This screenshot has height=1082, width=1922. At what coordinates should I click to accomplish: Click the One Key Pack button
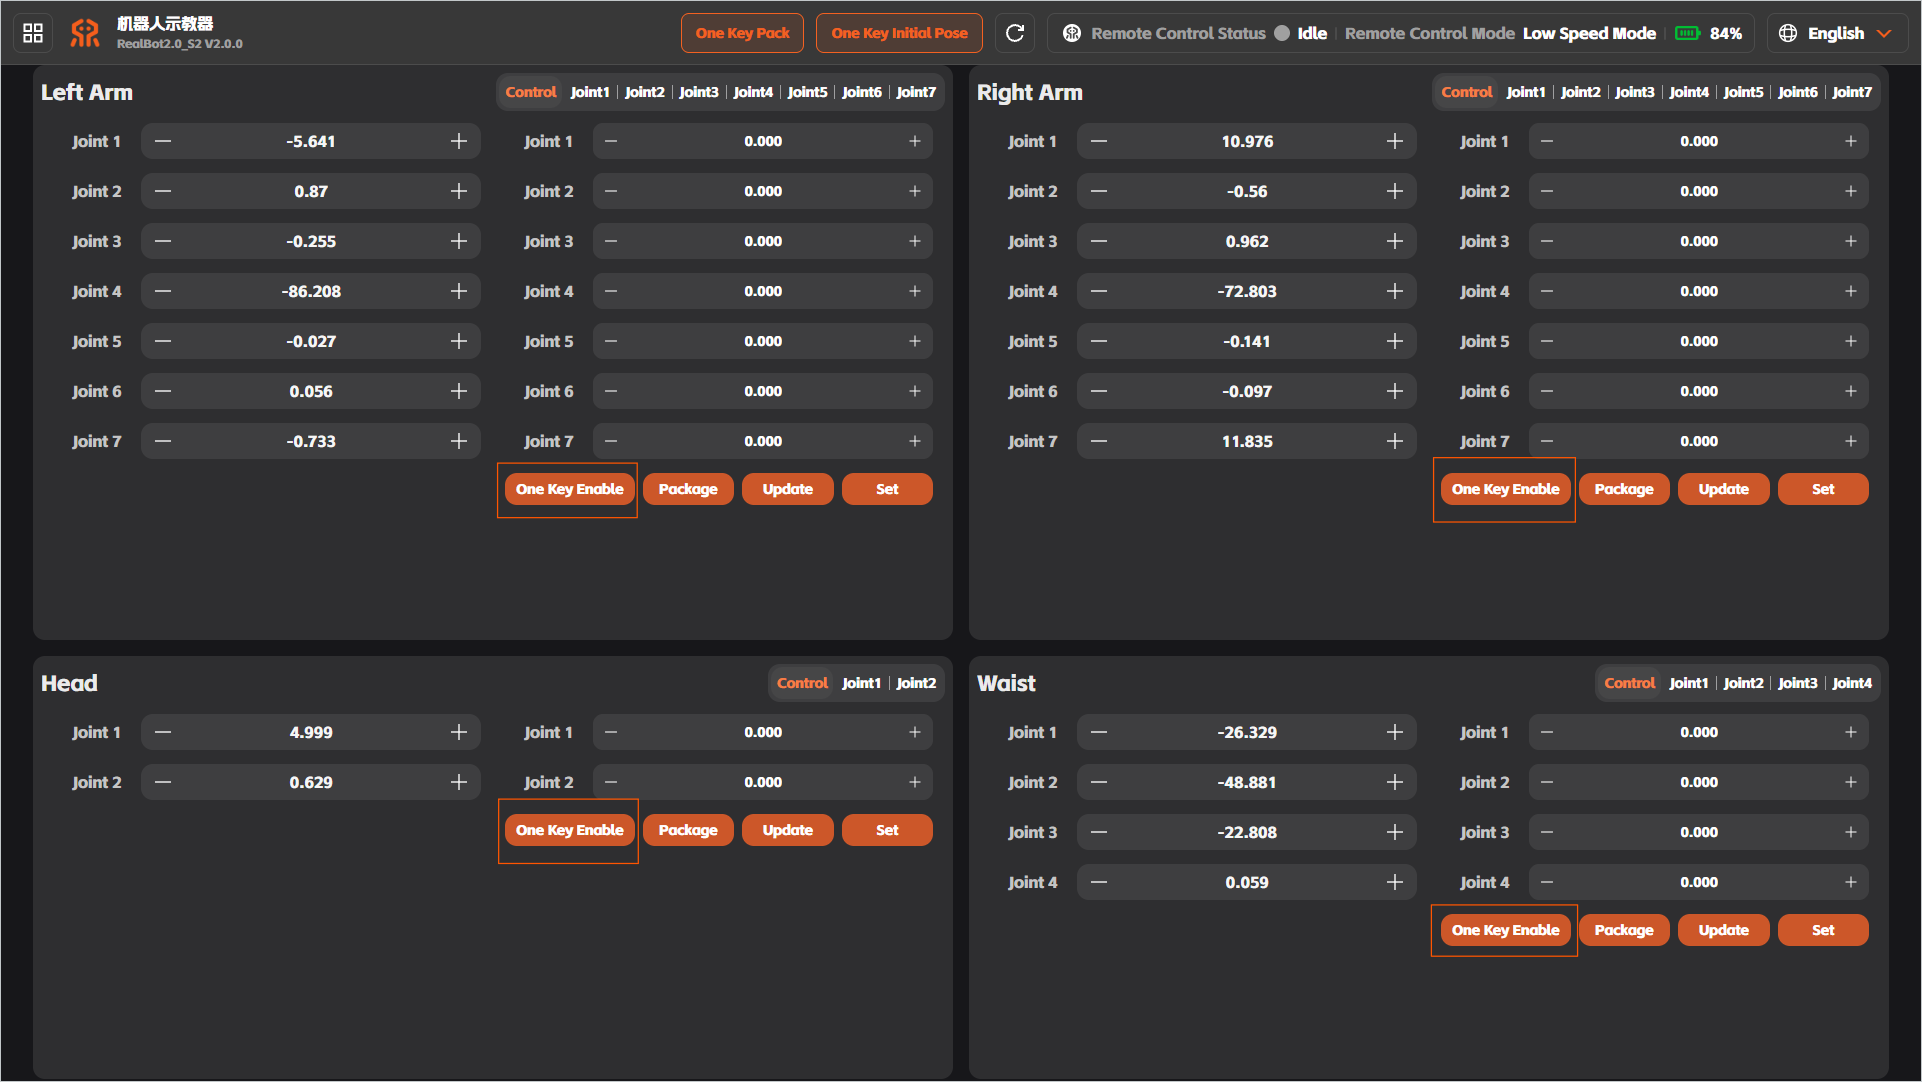point(743,33)
